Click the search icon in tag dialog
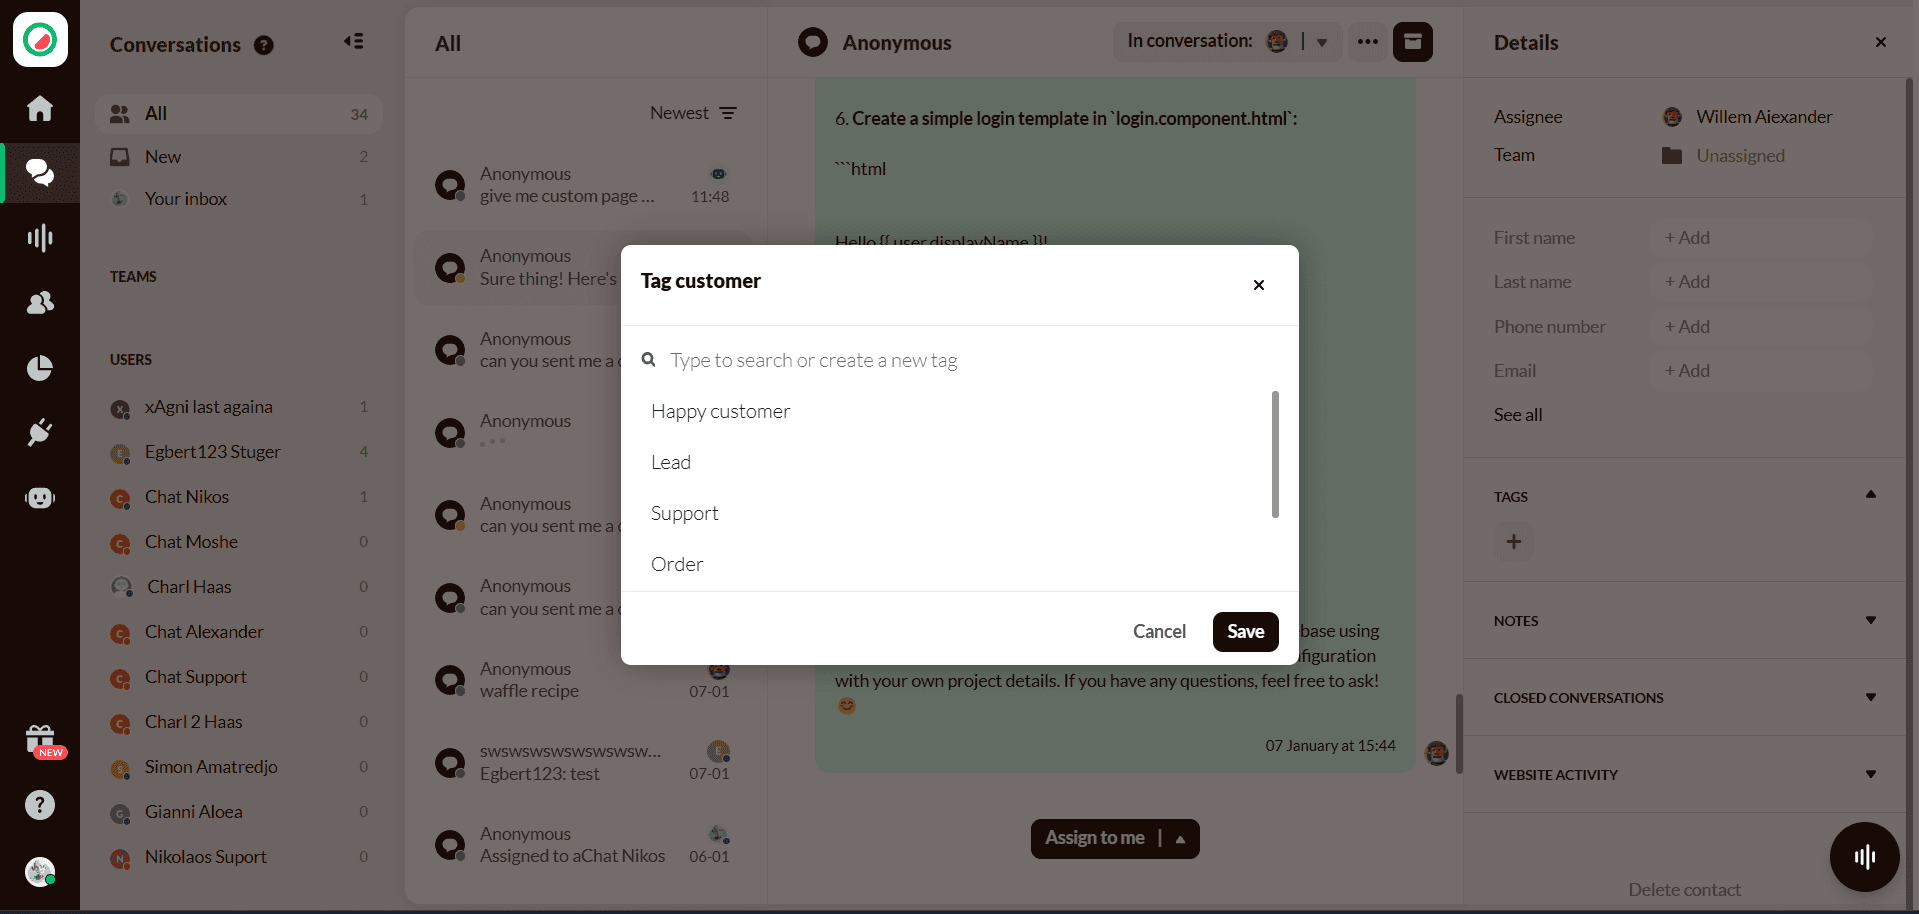Viewport: 1919px width, 914px height. coord(649,359)
